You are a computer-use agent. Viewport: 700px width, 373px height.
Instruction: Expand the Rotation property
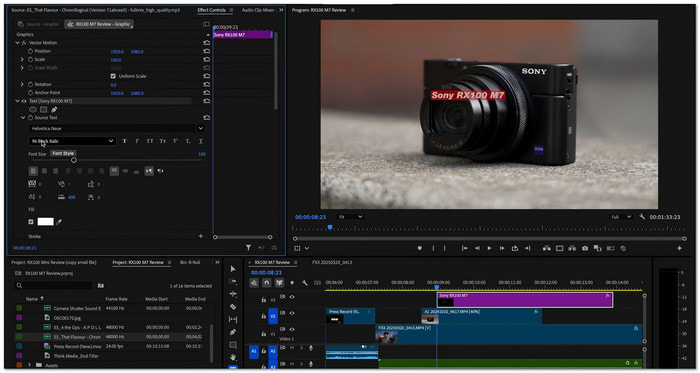pyautogui.click(x=22, y=84)
